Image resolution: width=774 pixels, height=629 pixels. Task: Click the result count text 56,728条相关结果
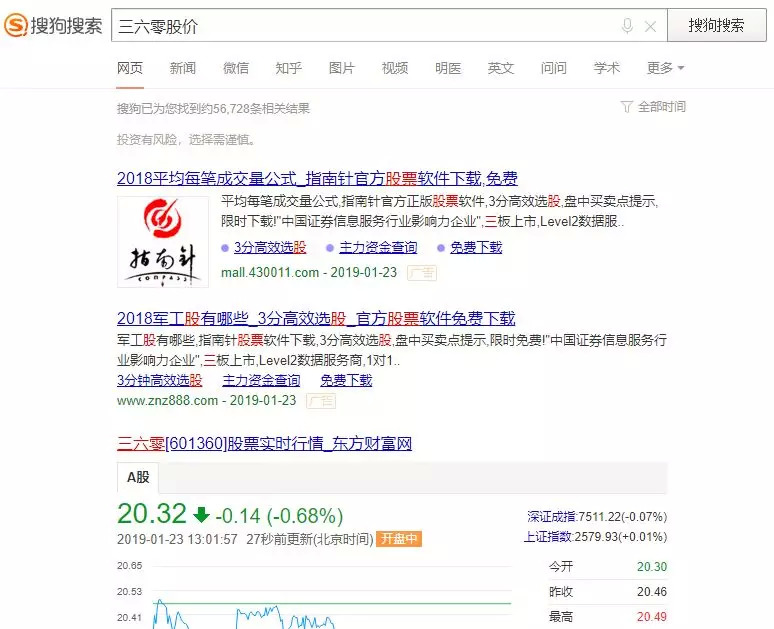[x=261, y=109]
